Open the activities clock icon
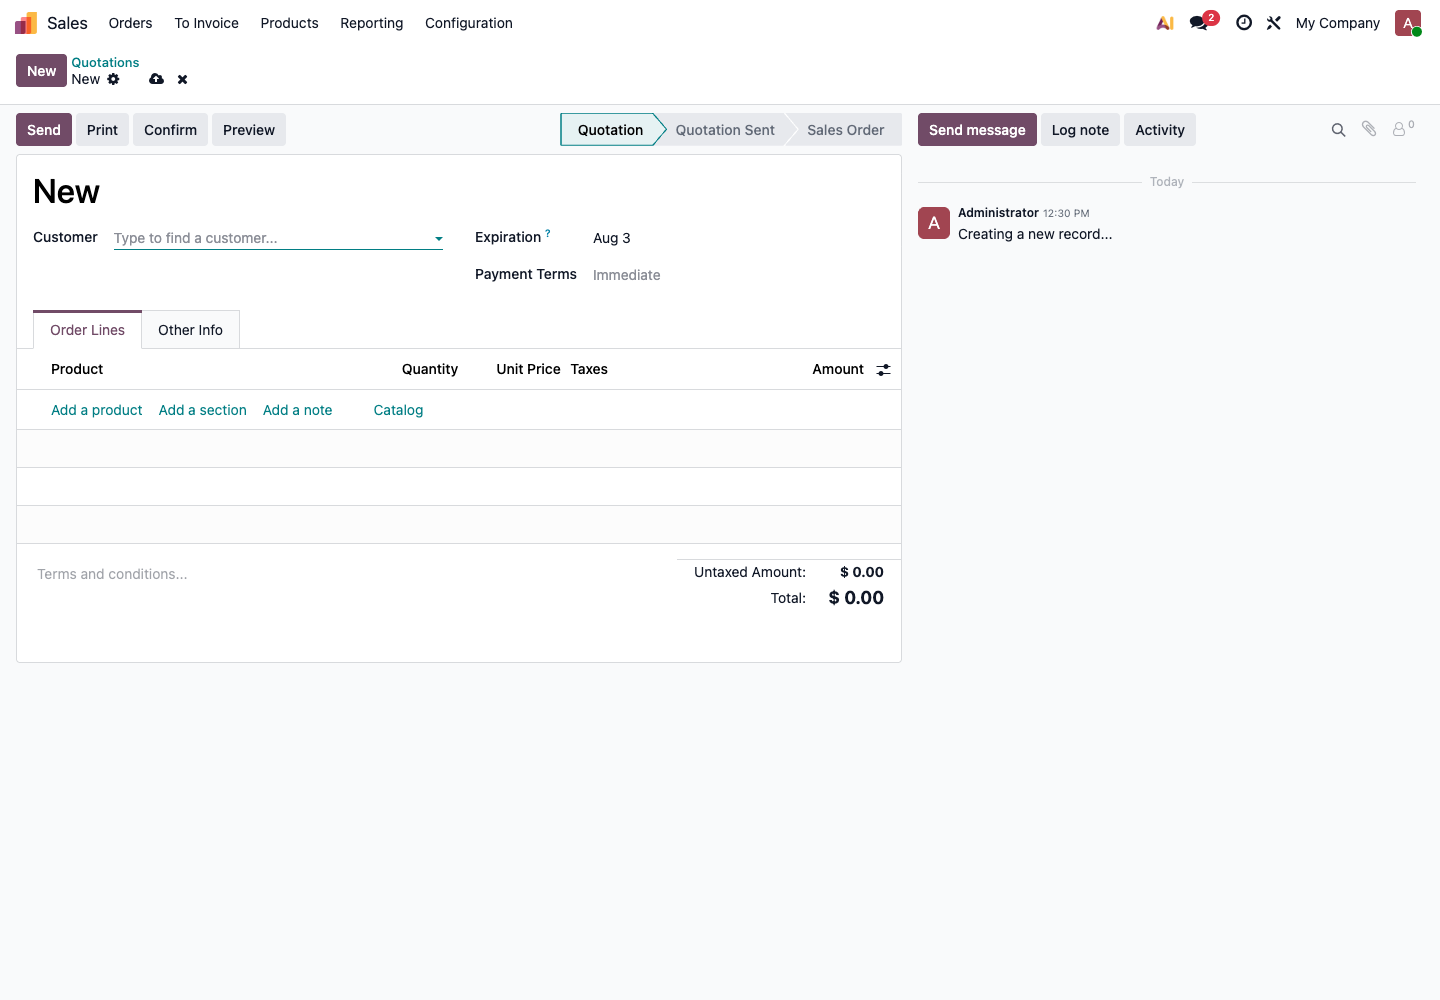The height and width of the screenshot is (1000, 1440). pyautogui.click(x=1244, y=23)
